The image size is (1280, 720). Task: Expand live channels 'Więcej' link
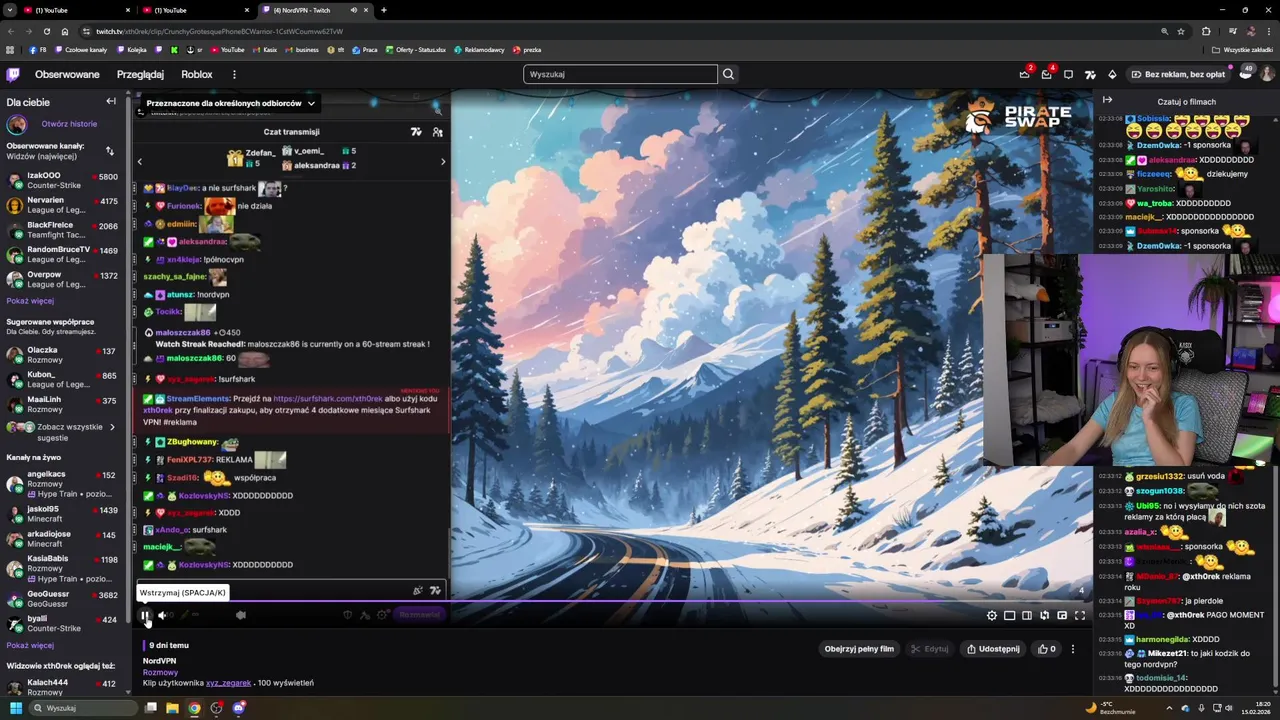pos(30,645)
